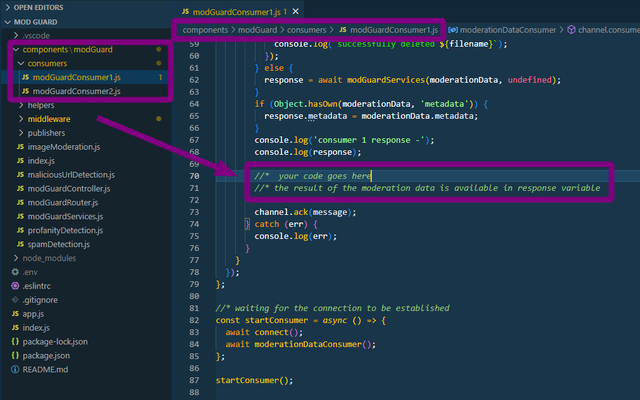Open the root-level index.js file

point(36,327)
